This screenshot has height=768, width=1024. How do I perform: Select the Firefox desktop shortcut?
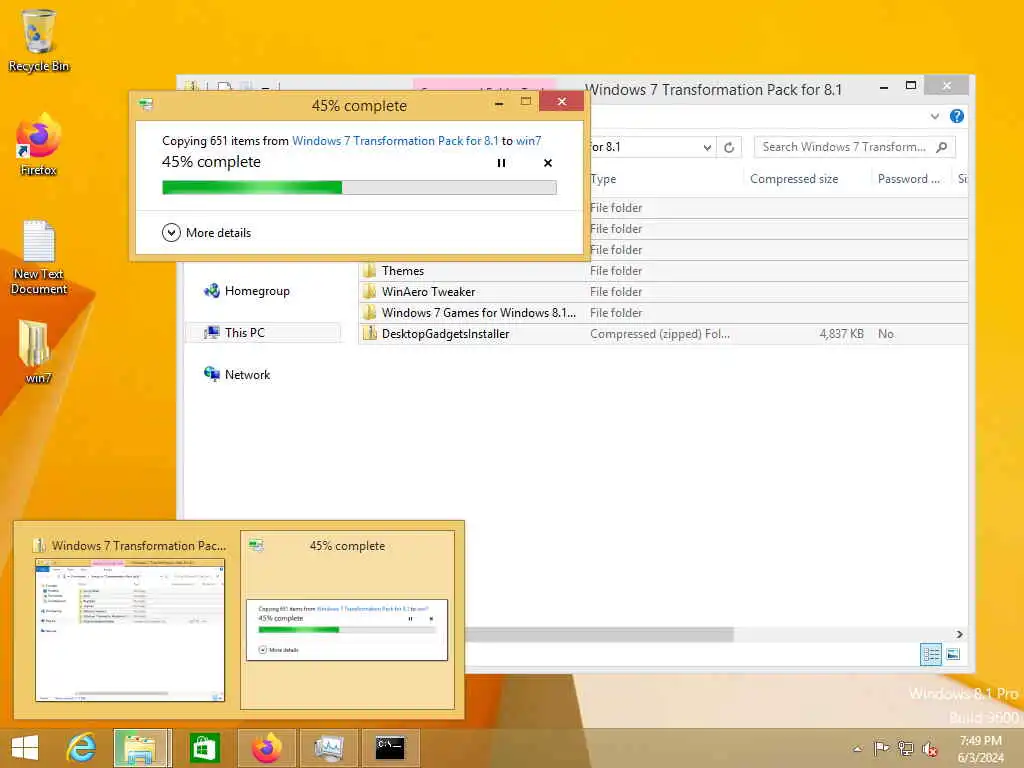click(x=39, y=145)
